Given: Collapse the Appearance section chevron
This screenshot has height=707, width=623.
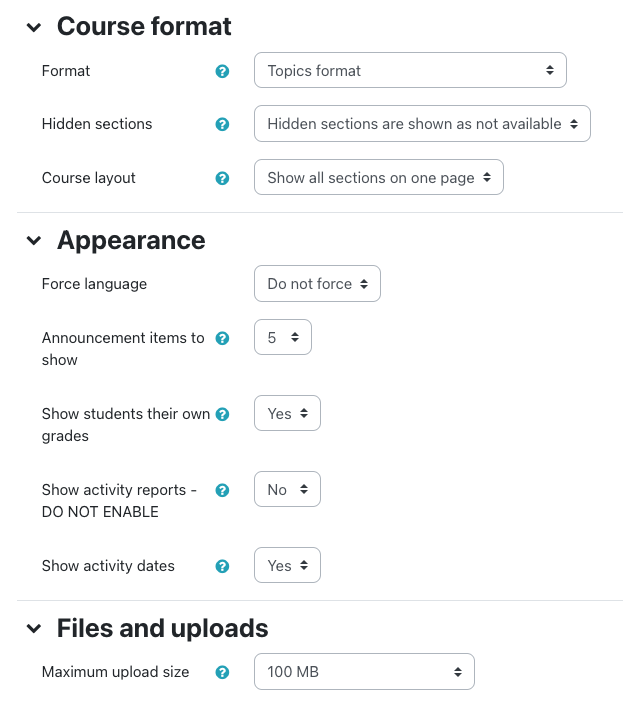Looking at the screenshot, I should point(34,241).
